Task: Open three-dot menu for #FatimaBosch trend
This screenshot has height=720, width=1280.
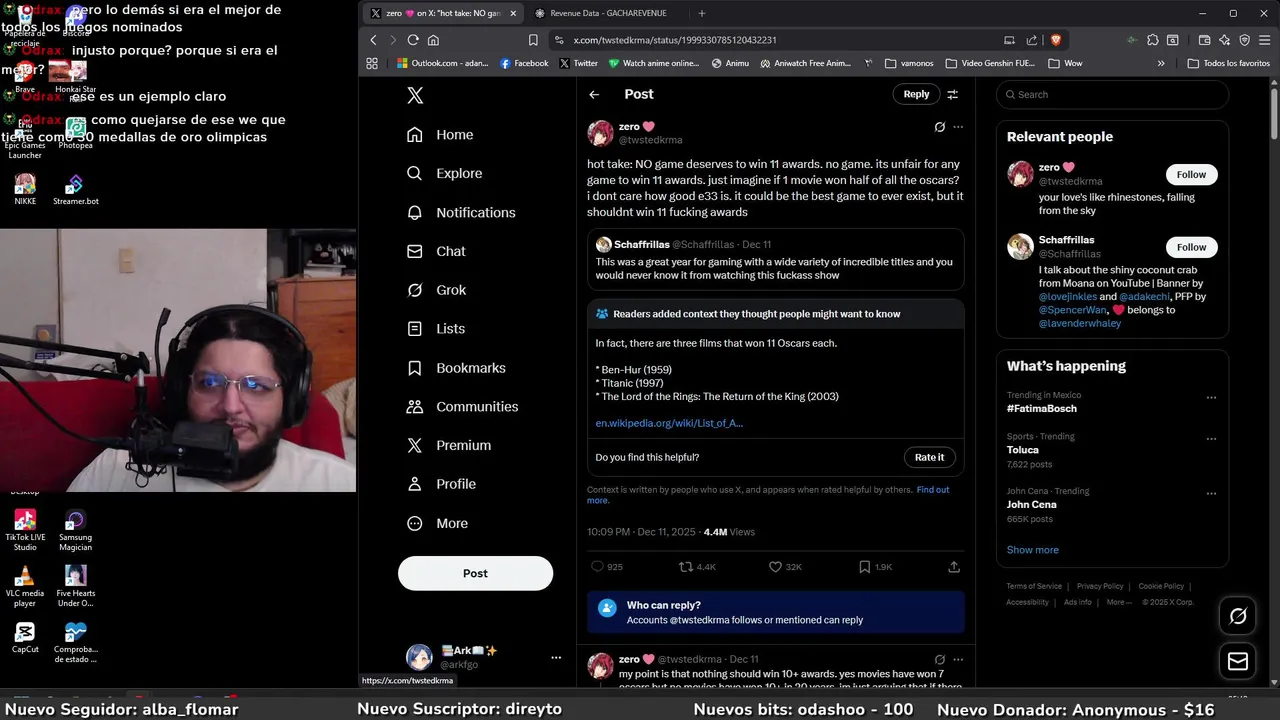Action: click(x=1211, y=397)
